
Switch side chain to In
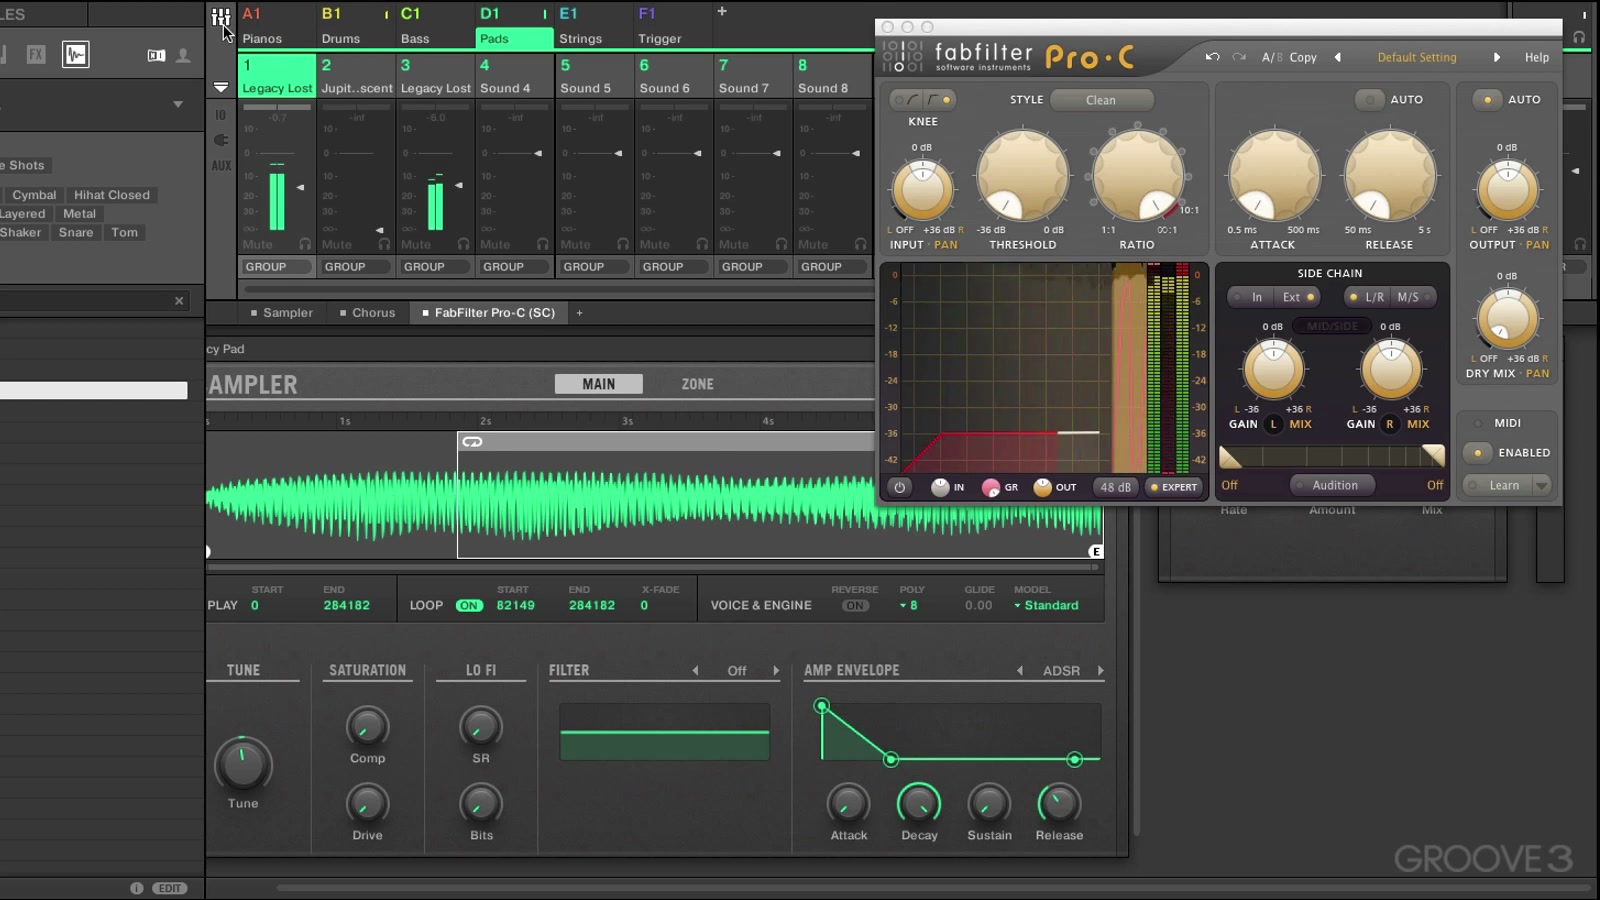coord(1250,297)
